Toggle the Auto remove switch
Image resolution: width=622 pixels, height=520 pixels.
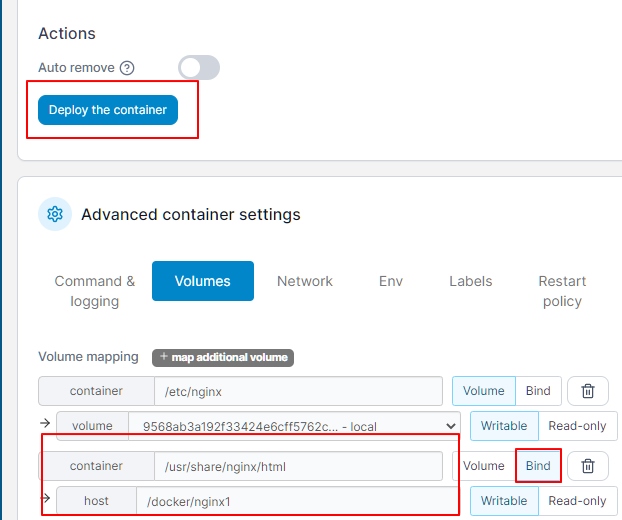coord(199,67)
